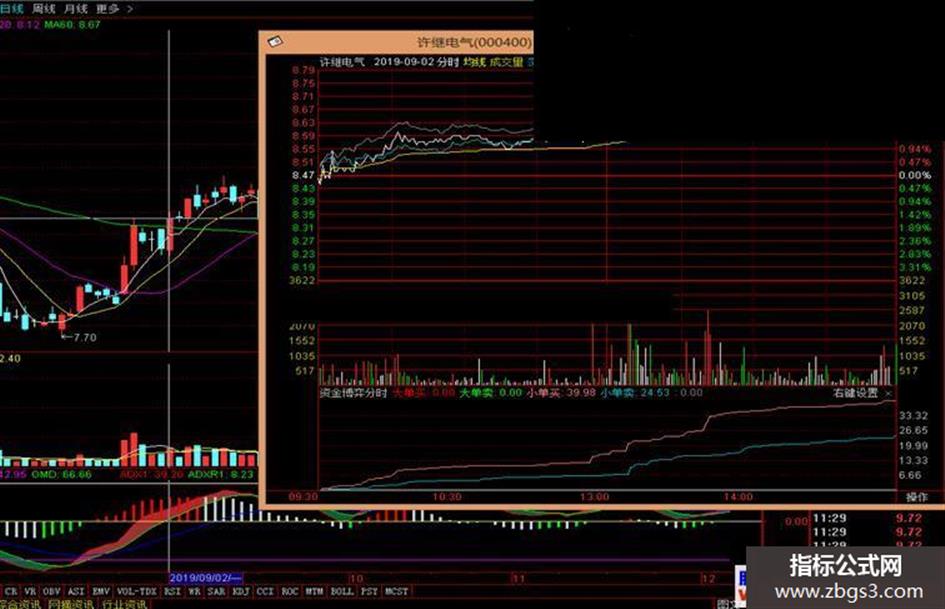Viewport: 945px width, 609px height.
Task: Click the 8.47 reference price label
Action: coord(303,175)
